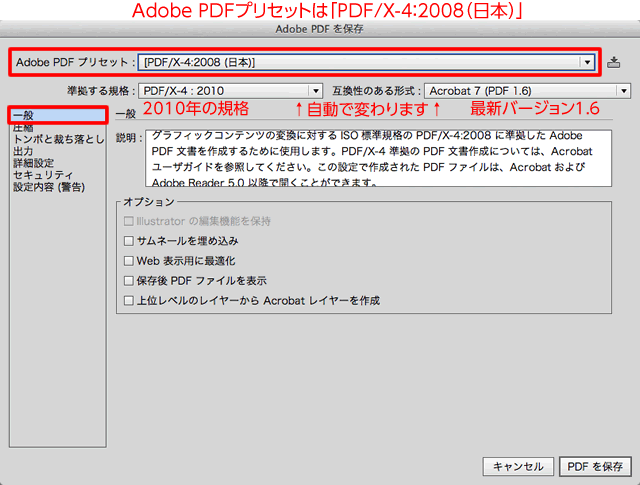640x485 pixels.
Task: Enable サムネールを埋め込み checkbox
Action: pos(129,241)
